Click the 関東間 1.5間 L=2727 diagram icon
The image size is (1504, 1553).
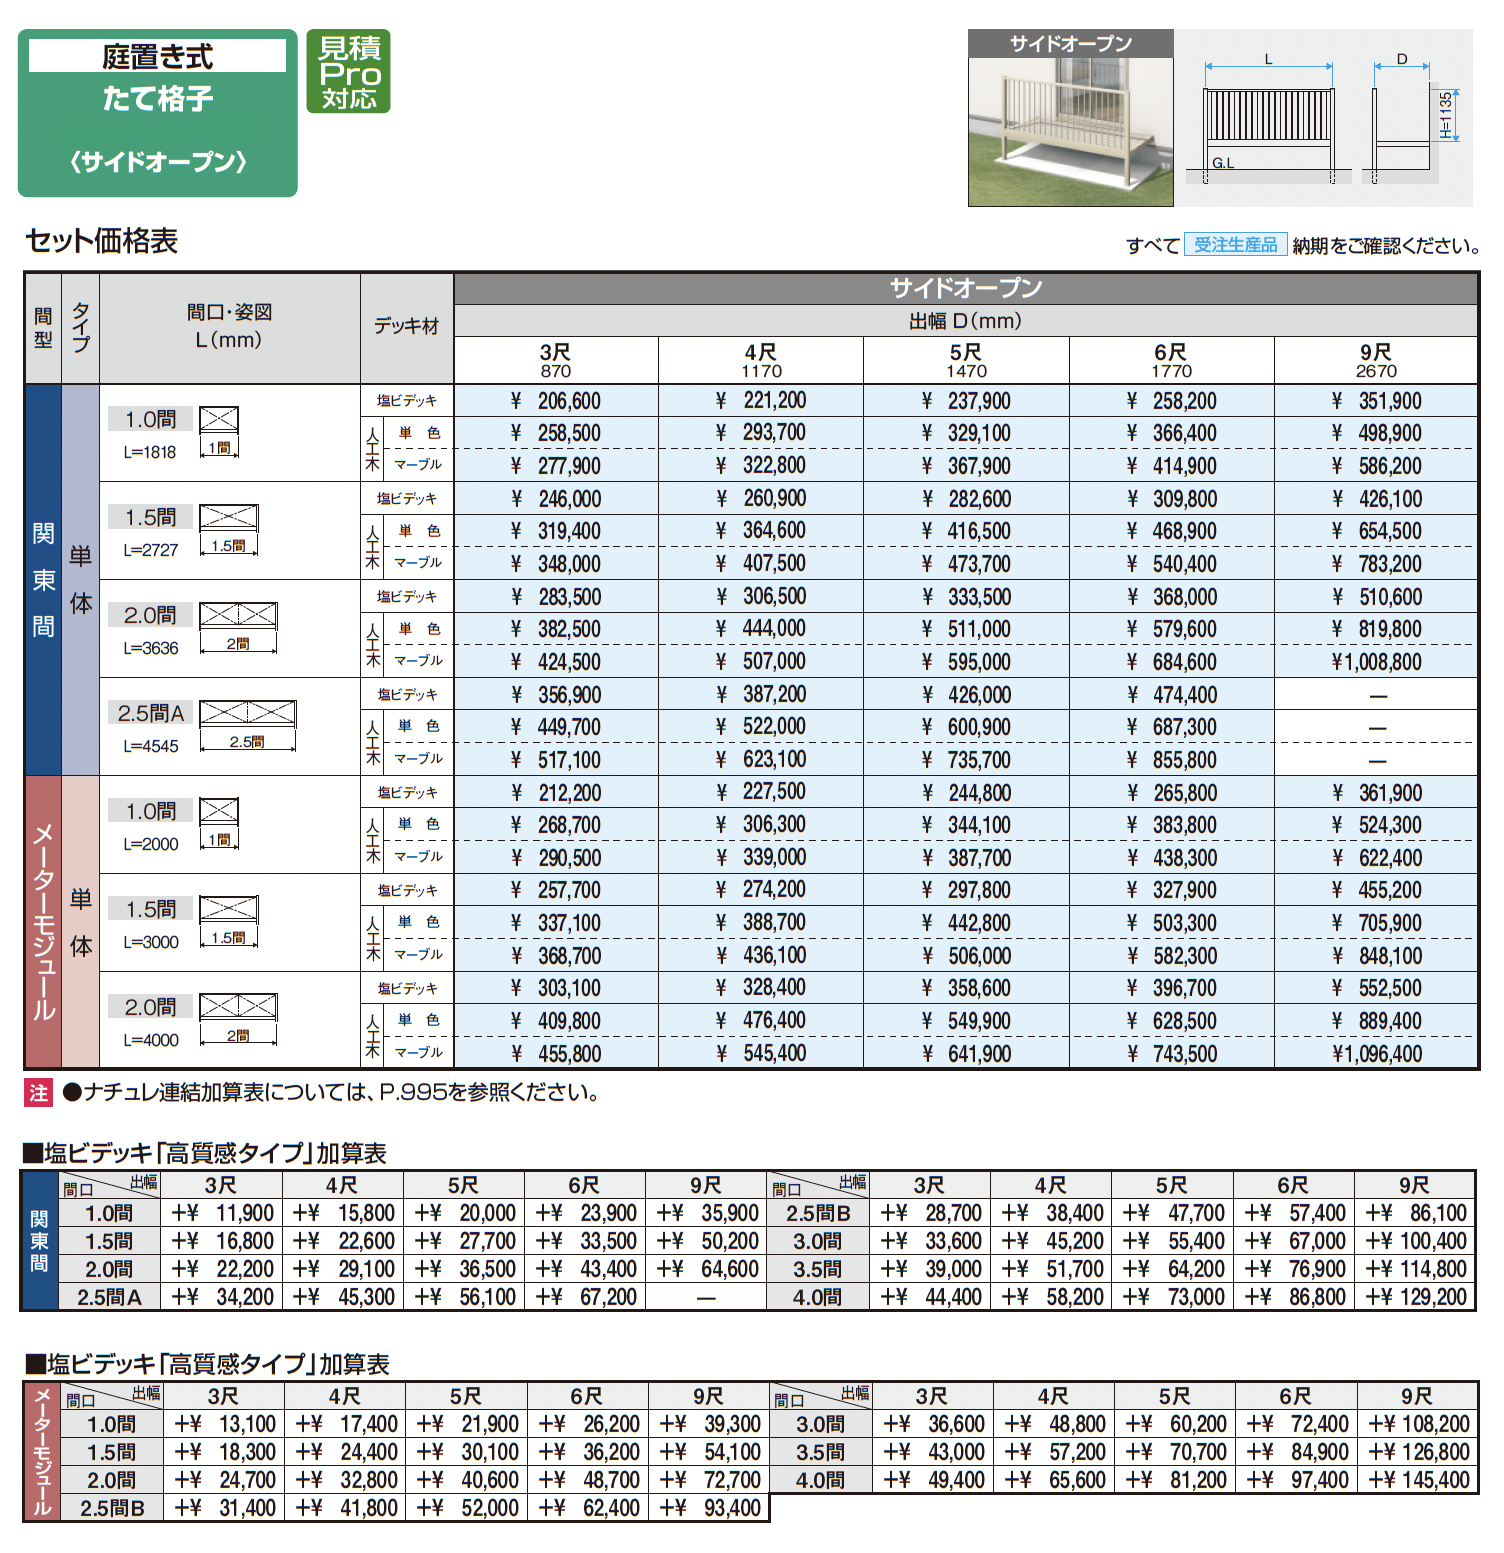click(x=229, y=530)
